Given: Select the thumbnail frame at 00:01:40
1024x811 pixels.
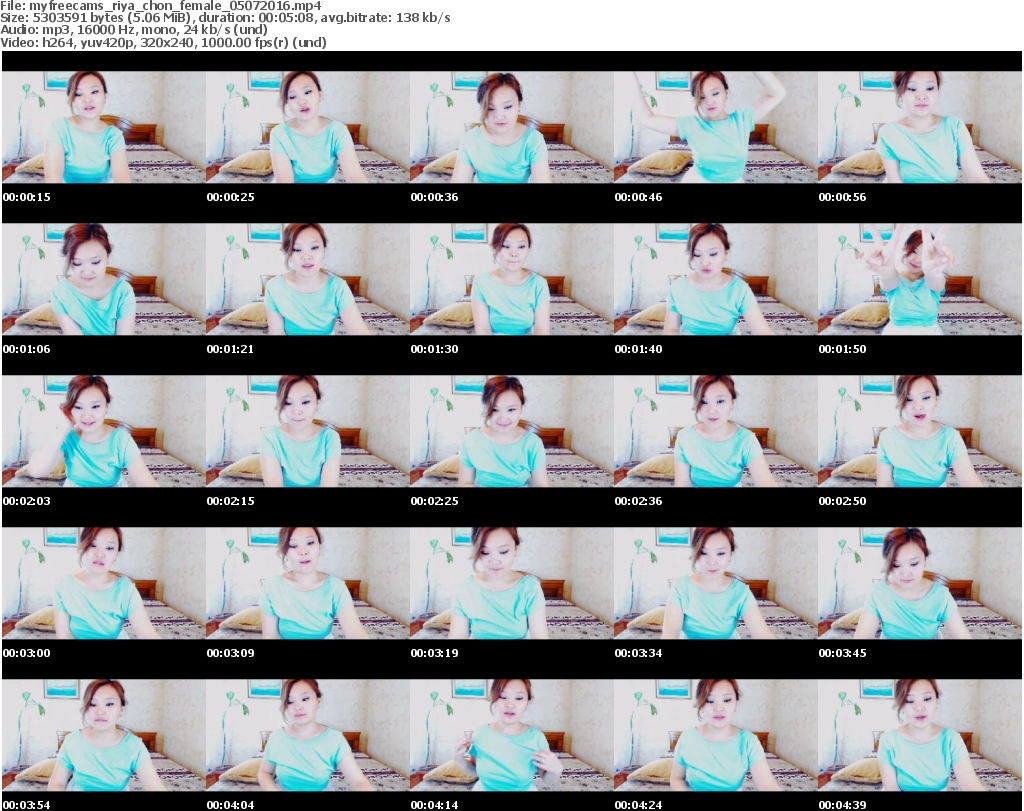Looking at the screenshot, I should 716,279.
